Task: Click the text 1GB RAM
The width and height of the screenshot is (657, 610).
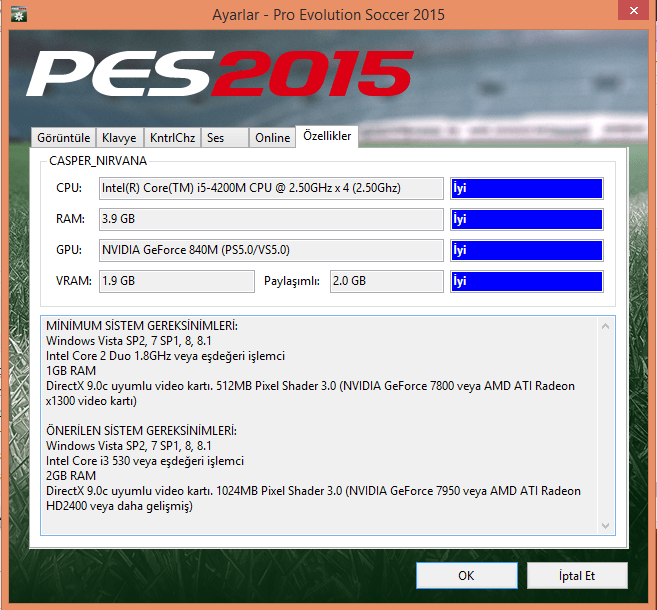Action: point(71,371)
